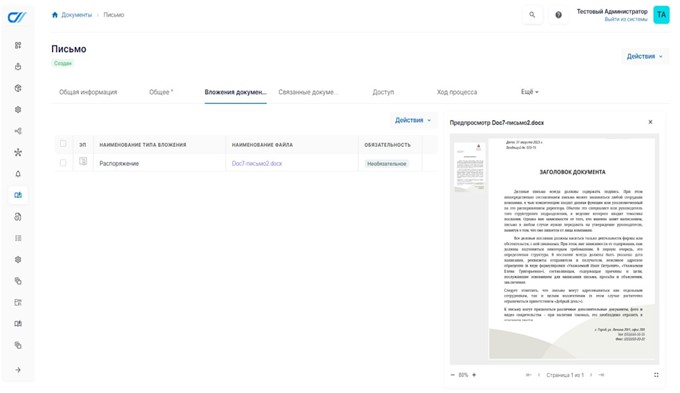Check the Распоряжение row checkbox
Screen dimensions: 680x393
coord(63,163)
